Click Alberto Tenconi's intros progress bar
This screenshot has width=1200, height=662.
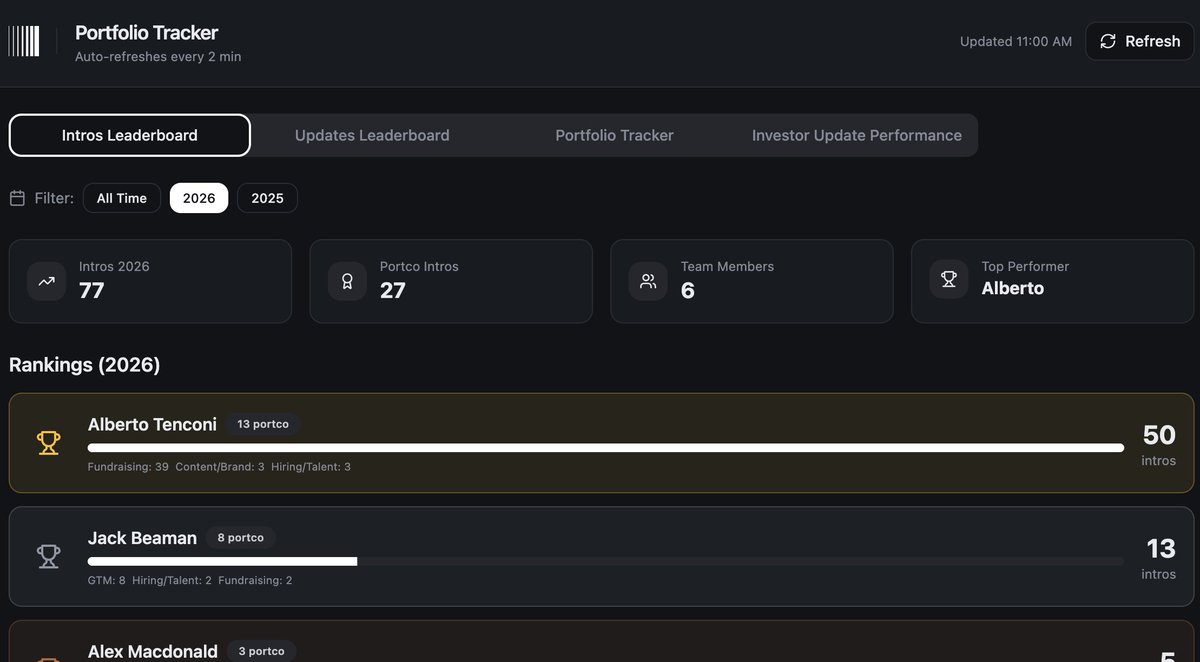606,448
